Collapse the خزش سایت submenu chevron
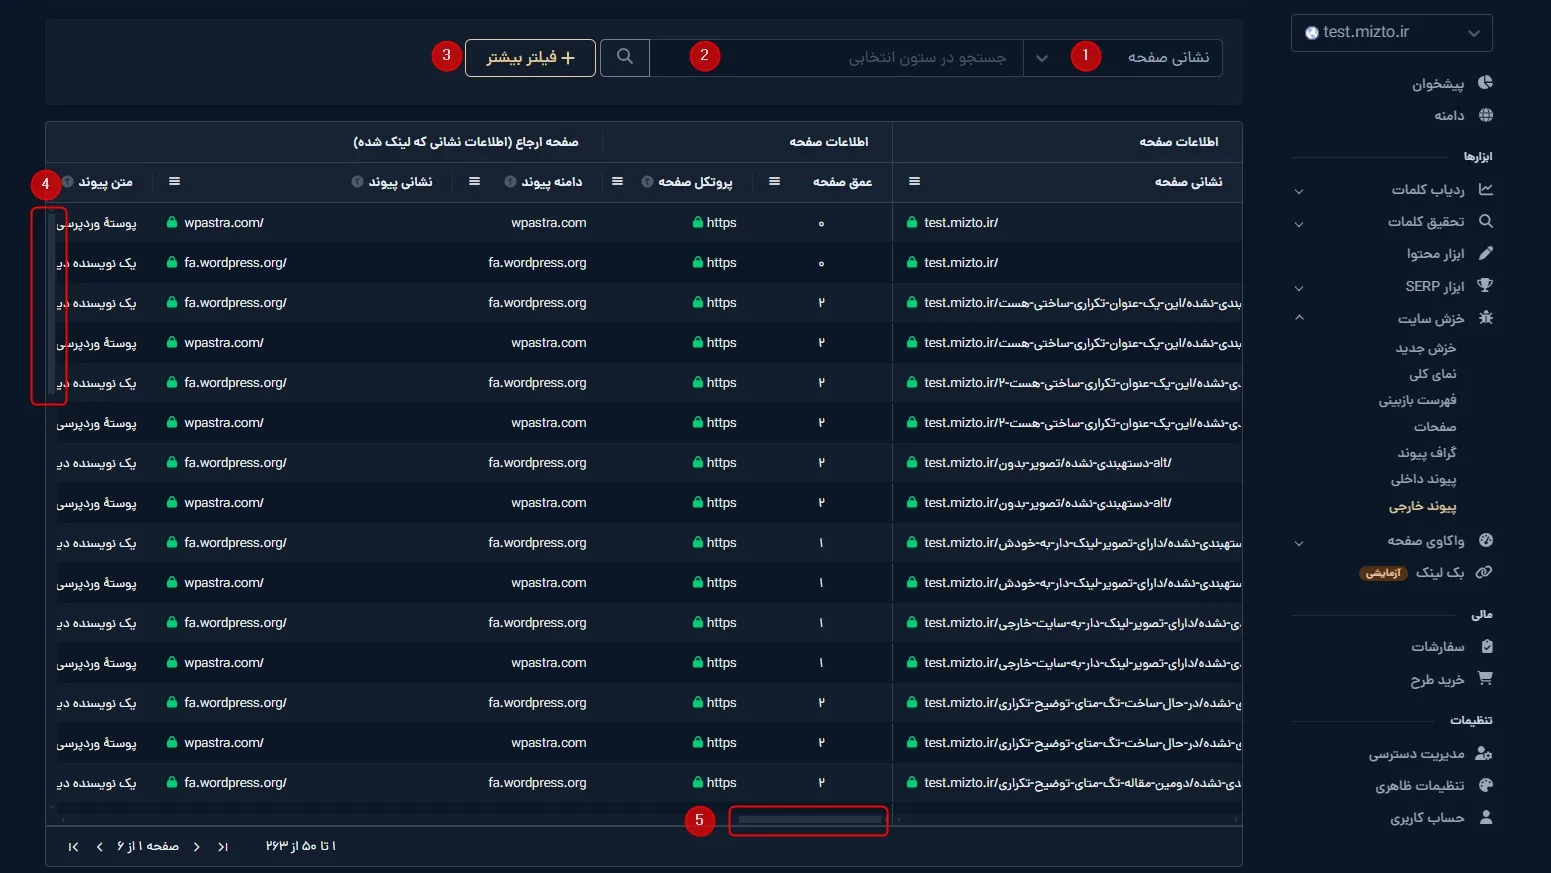1551x873 pixels. (1299, 318)
